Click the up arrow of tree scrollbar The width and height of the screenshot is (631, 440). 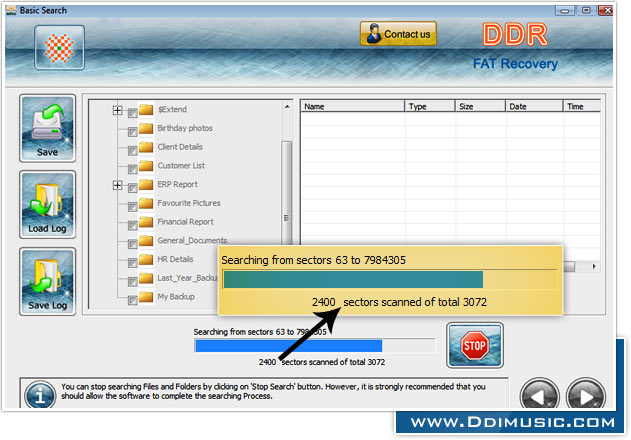pyautogui.click(x=287, y=107)
